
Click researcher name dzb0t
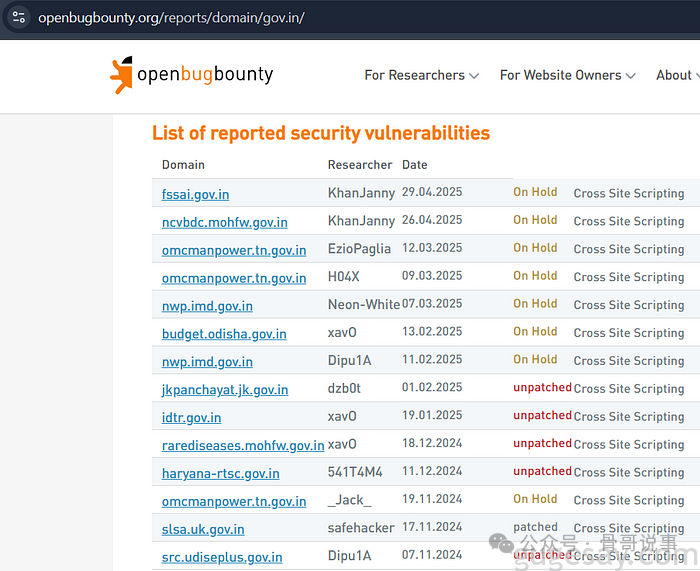(344, 388)
